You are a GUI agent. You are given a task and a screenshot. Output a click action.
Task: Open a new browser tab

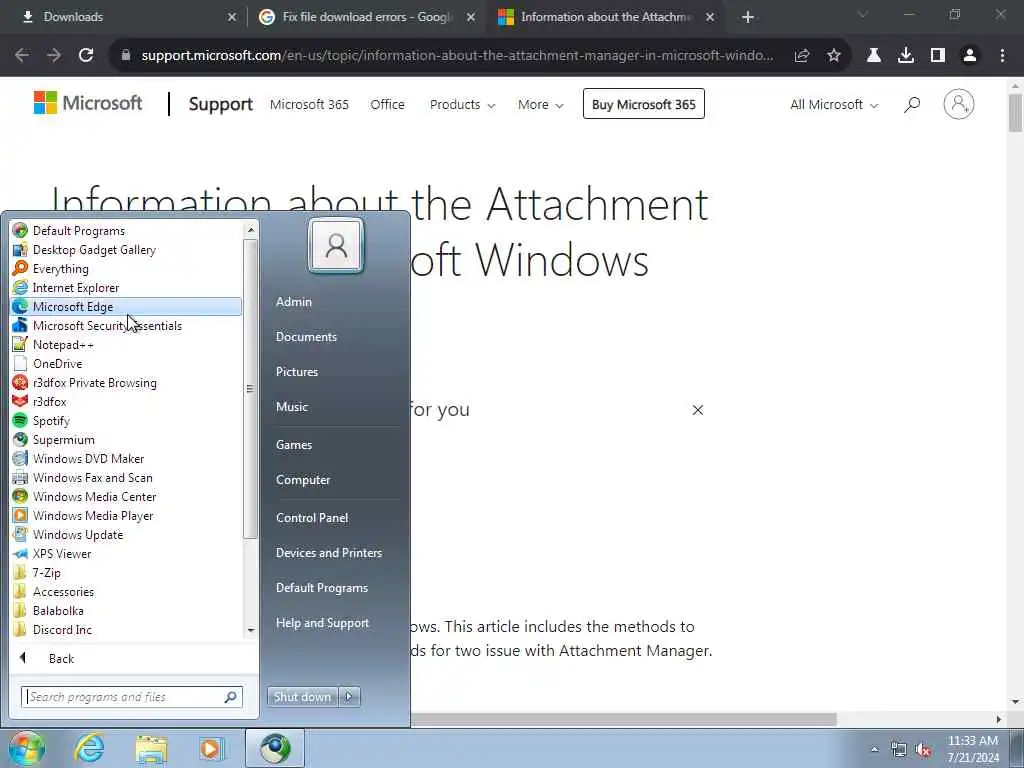[x=748, y=17]
